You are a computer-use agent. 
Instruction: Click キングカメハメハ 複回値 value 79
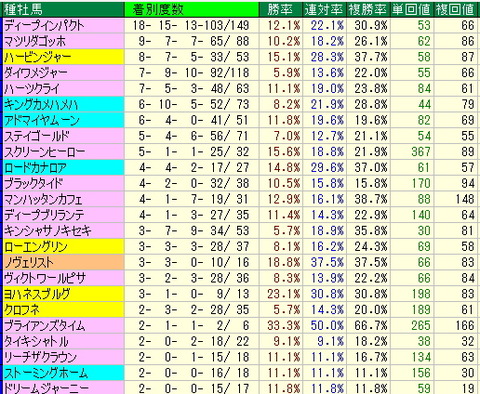(x=468, y=105)
